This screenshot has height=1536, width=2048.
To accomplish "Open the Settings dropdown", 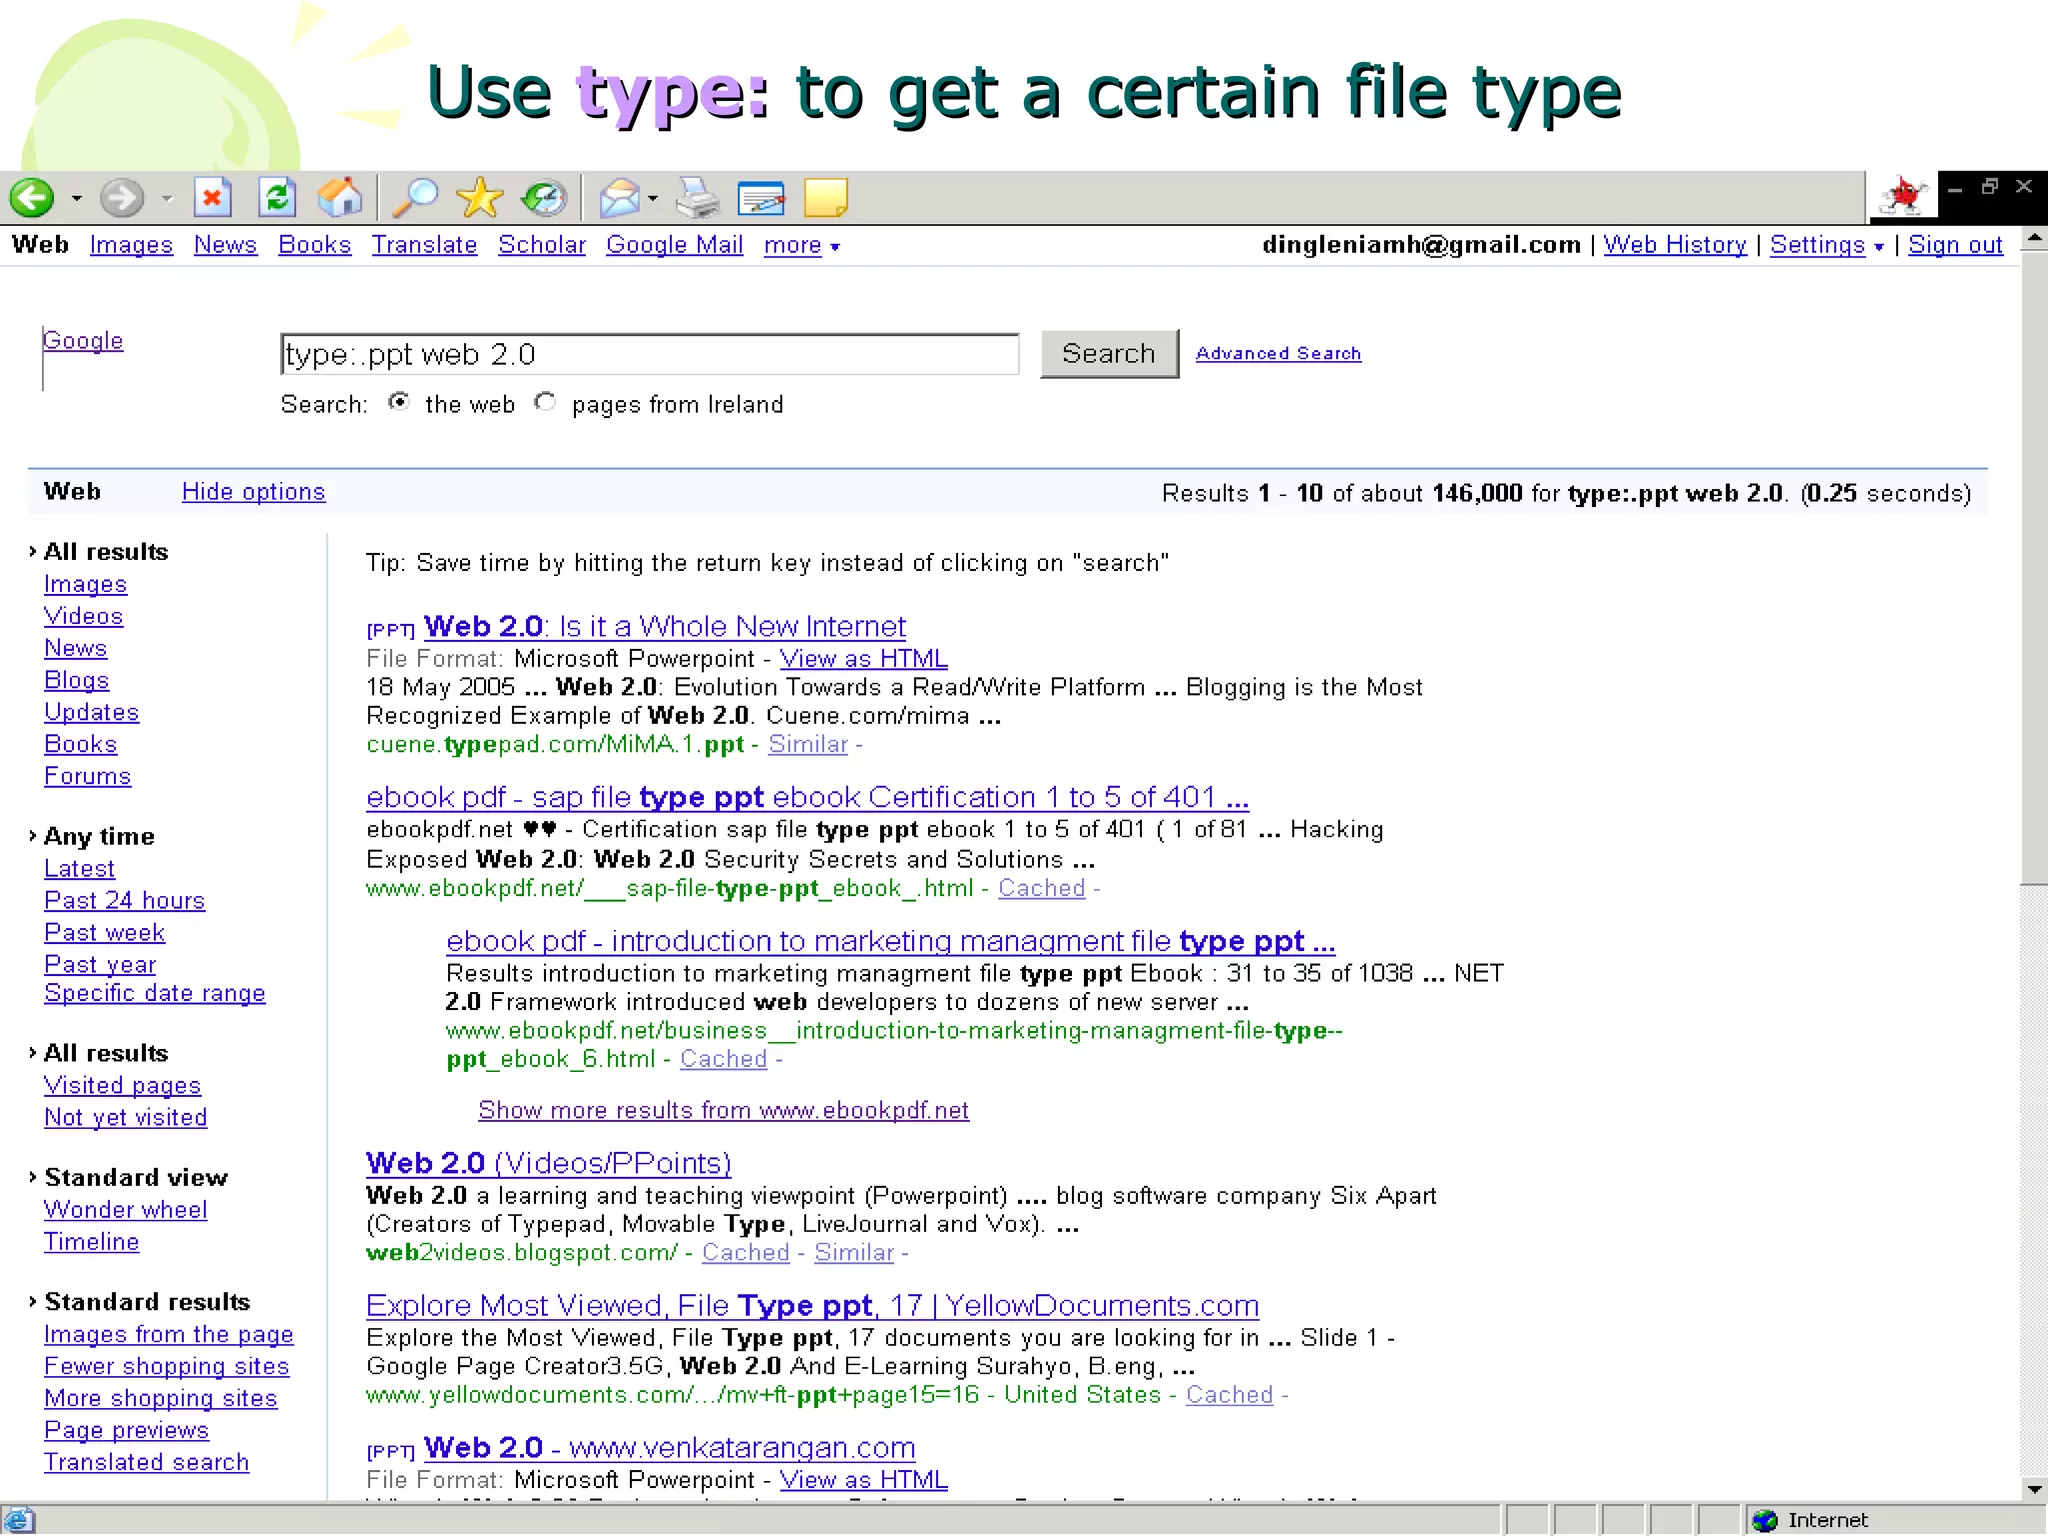I will pyautogui.click(x=1827, y=245).
